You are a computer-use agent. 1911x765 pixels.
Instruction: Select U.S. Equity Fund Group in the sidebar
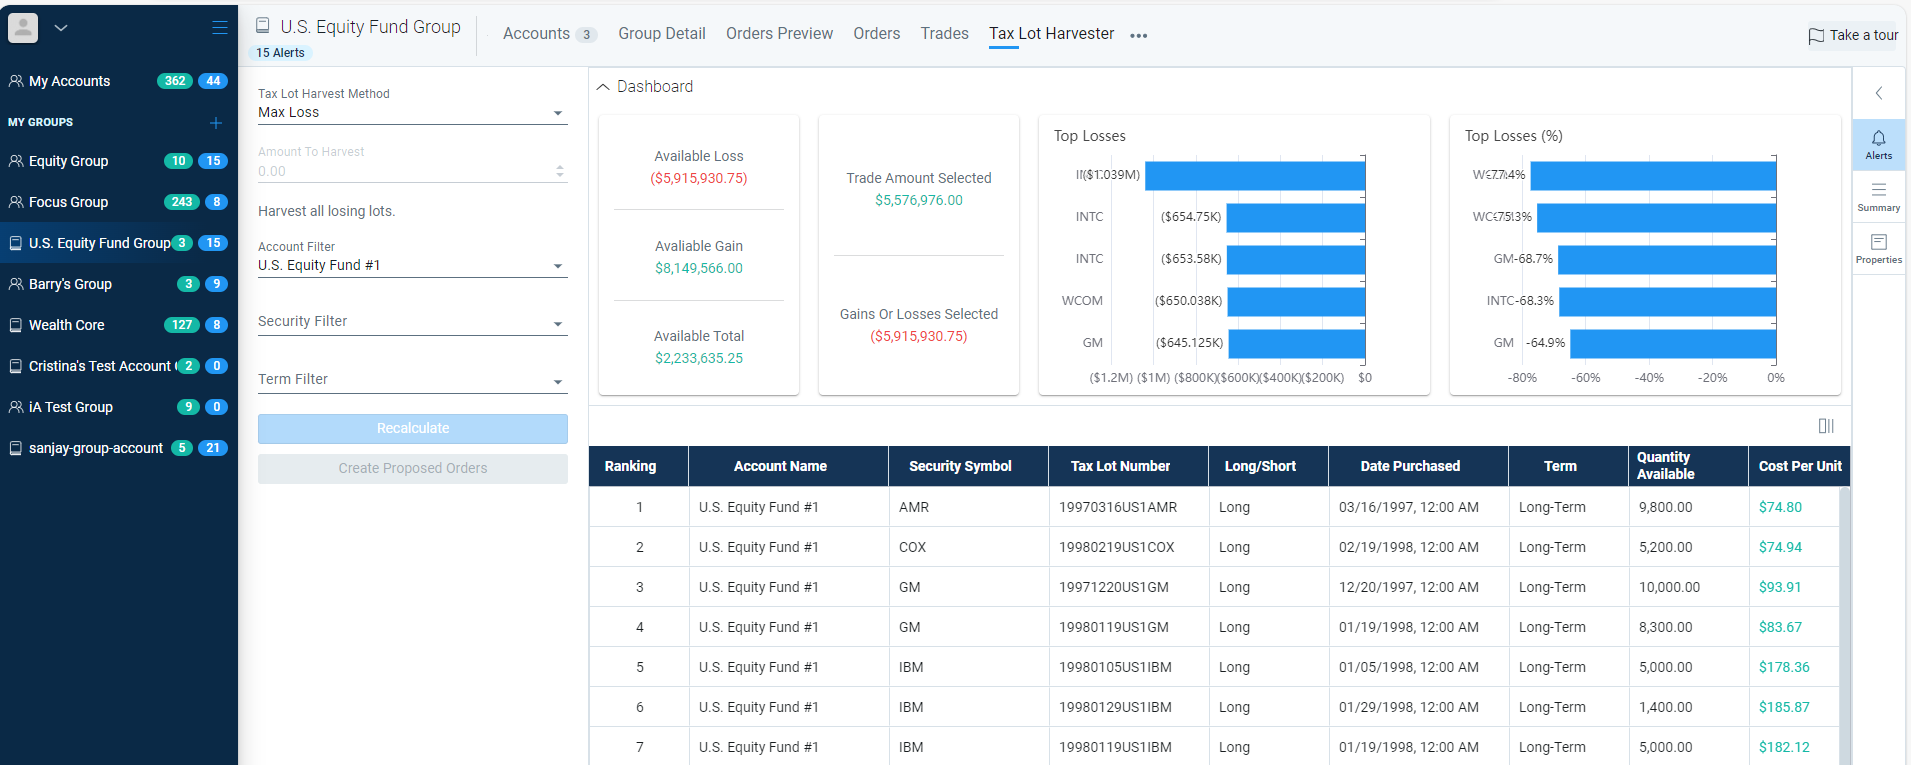coord(119,243)
